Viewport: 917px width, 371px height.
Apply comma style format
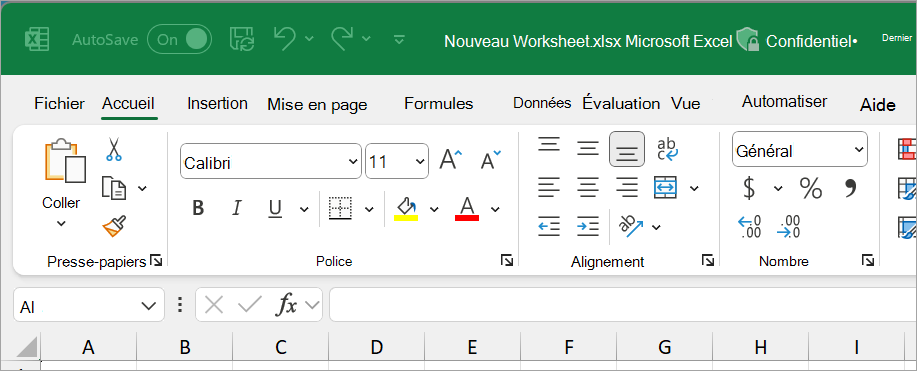click(x=850, y=188)
